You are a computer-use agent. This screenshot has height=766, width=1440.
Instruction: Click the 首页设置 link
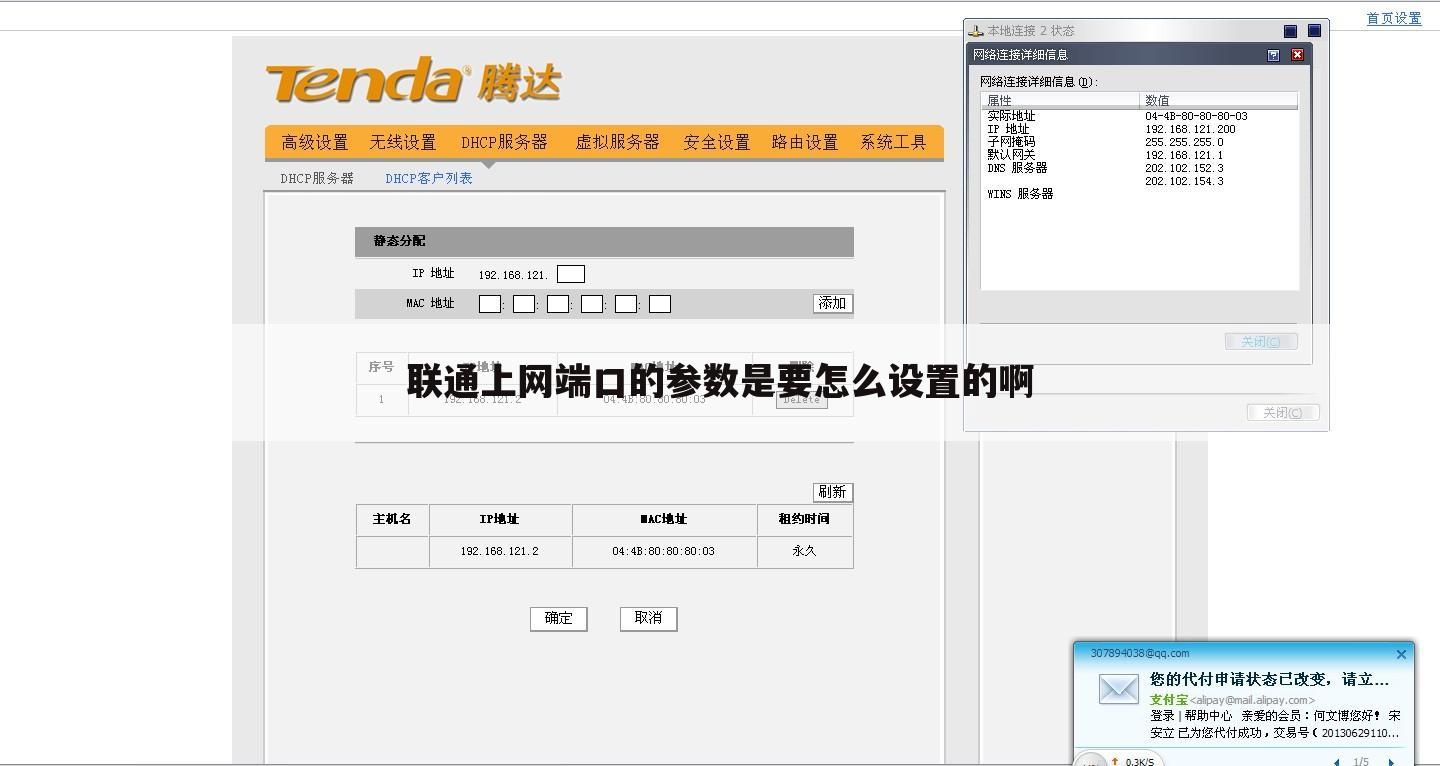1394,18
